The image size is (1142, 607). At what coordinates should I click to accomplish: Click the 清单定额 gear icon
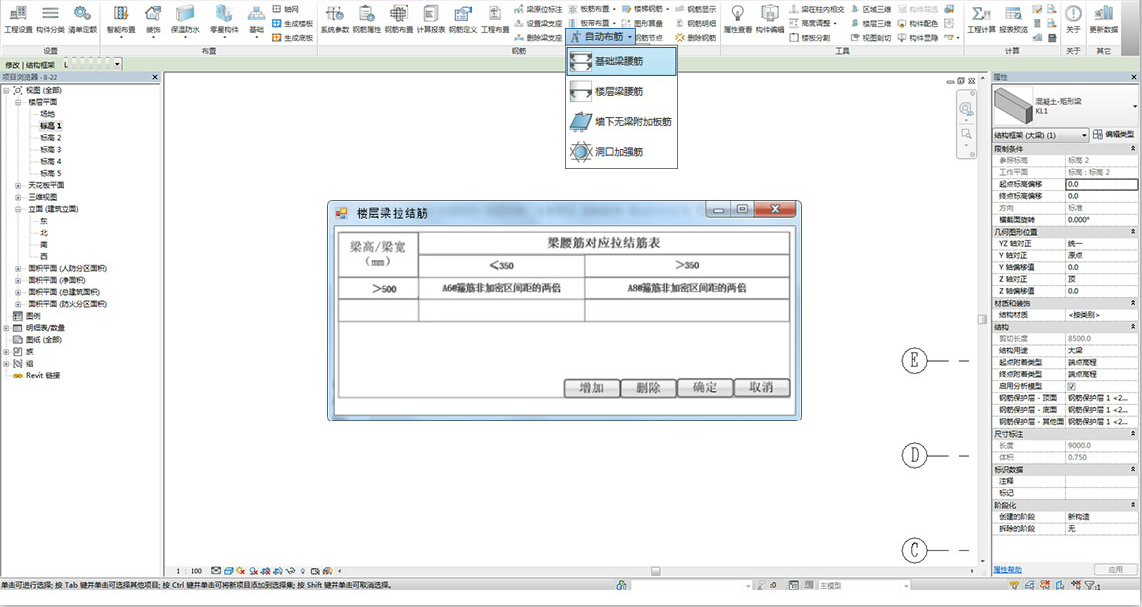pyautogui.click(x=82, y=17)
